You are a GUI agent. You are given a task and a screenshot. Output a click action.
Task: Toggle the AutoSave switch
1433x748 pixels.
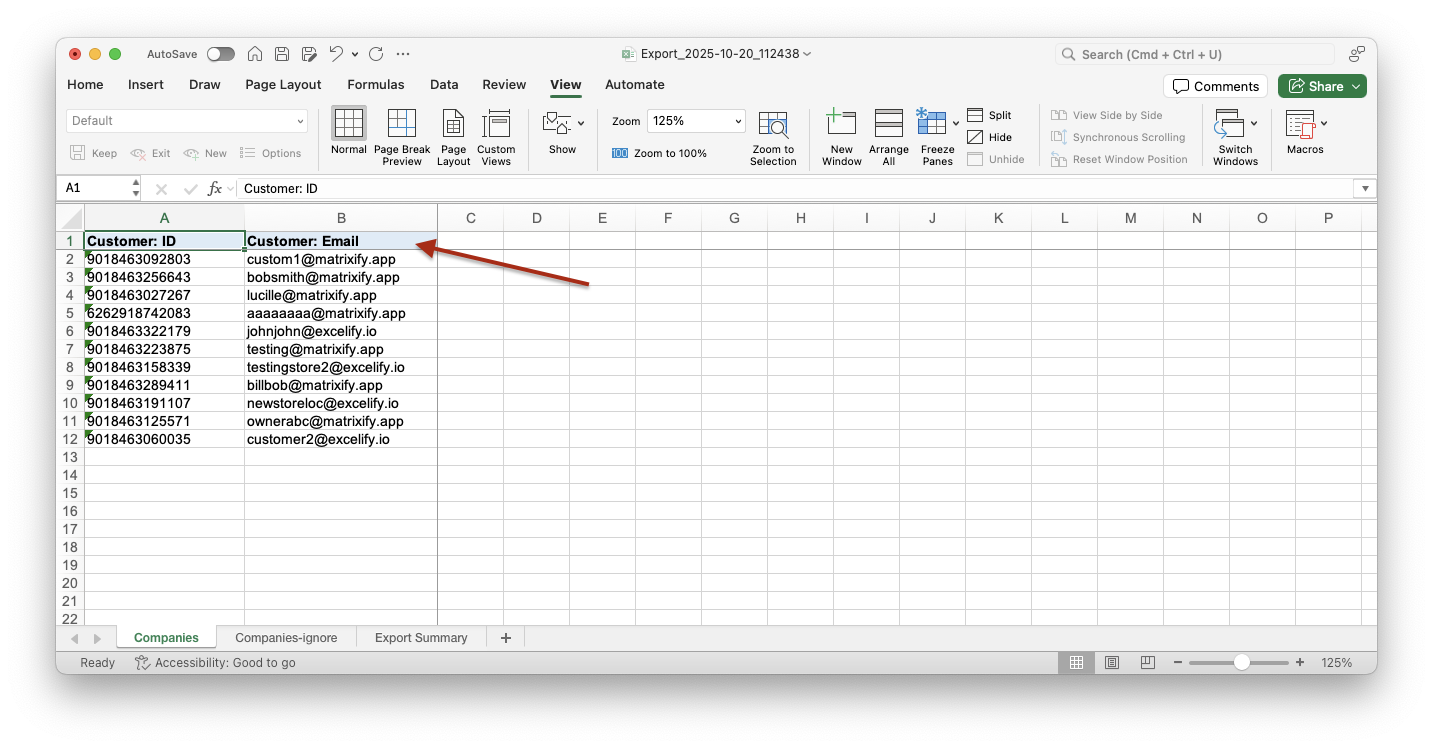click(220, 54)
